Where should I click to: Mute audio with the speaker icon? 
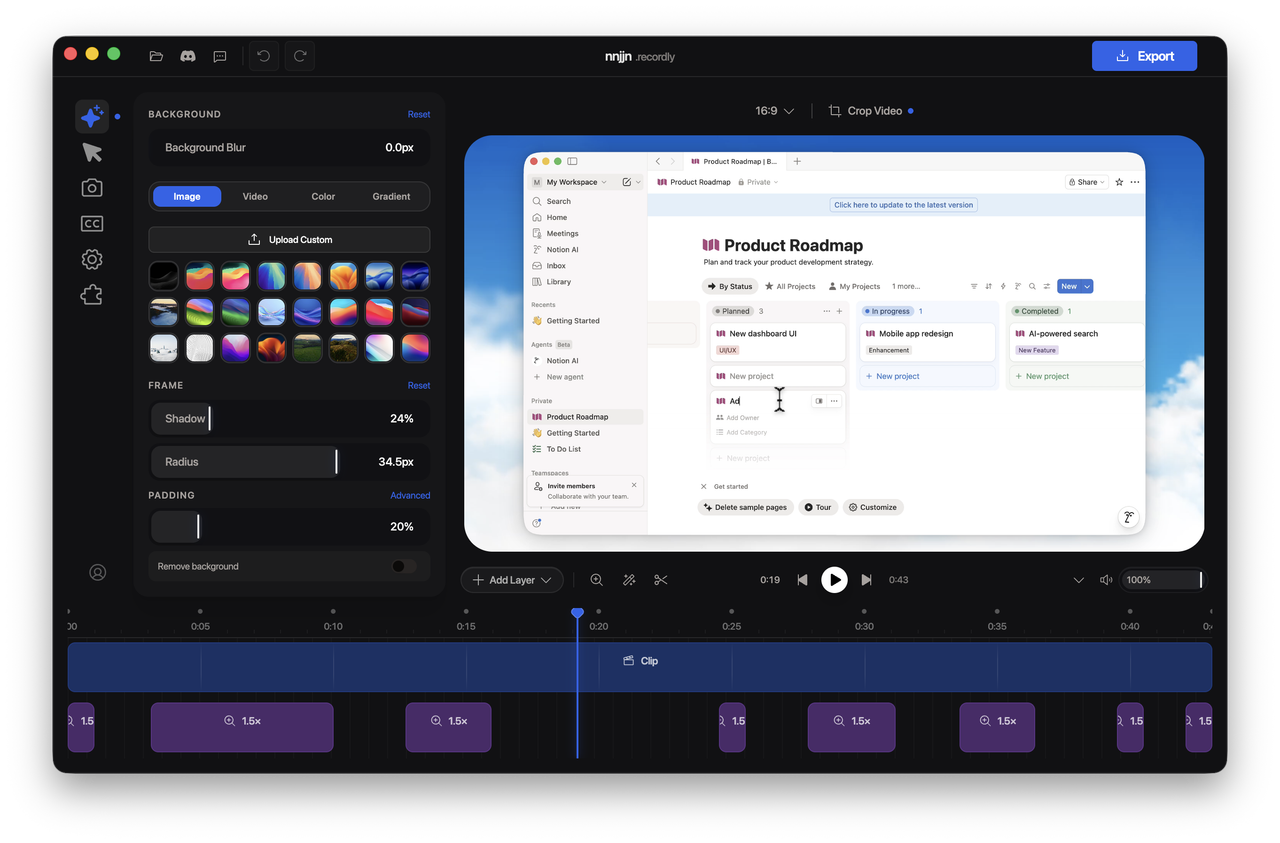pos(1107,580)
